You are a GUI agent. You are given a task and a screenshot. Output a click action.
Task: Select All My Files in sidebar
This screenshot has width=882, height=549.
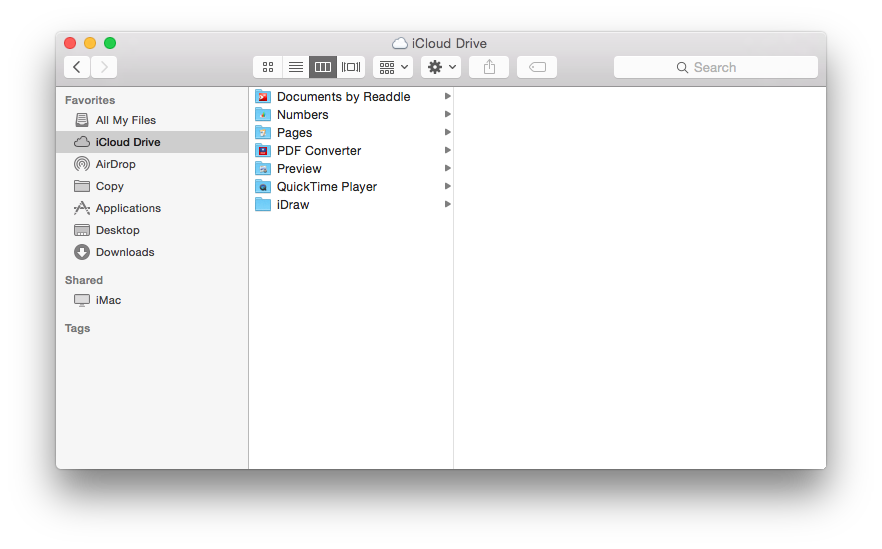pyautogui.click(x=152, y=120)
